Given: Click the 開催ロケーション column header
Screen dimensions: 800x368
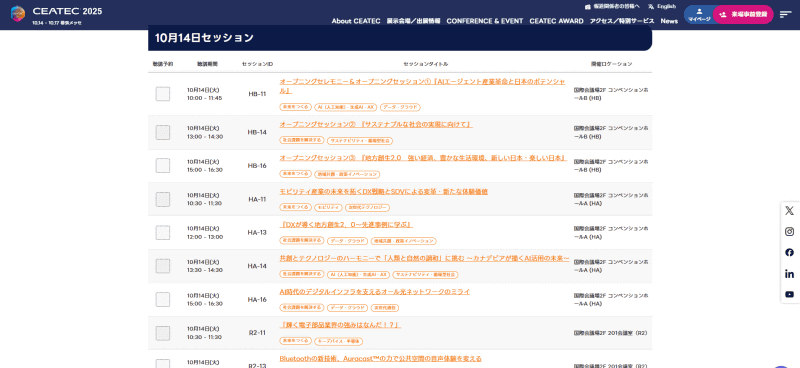Looking at the screenshot, I should tap(611, 64).
